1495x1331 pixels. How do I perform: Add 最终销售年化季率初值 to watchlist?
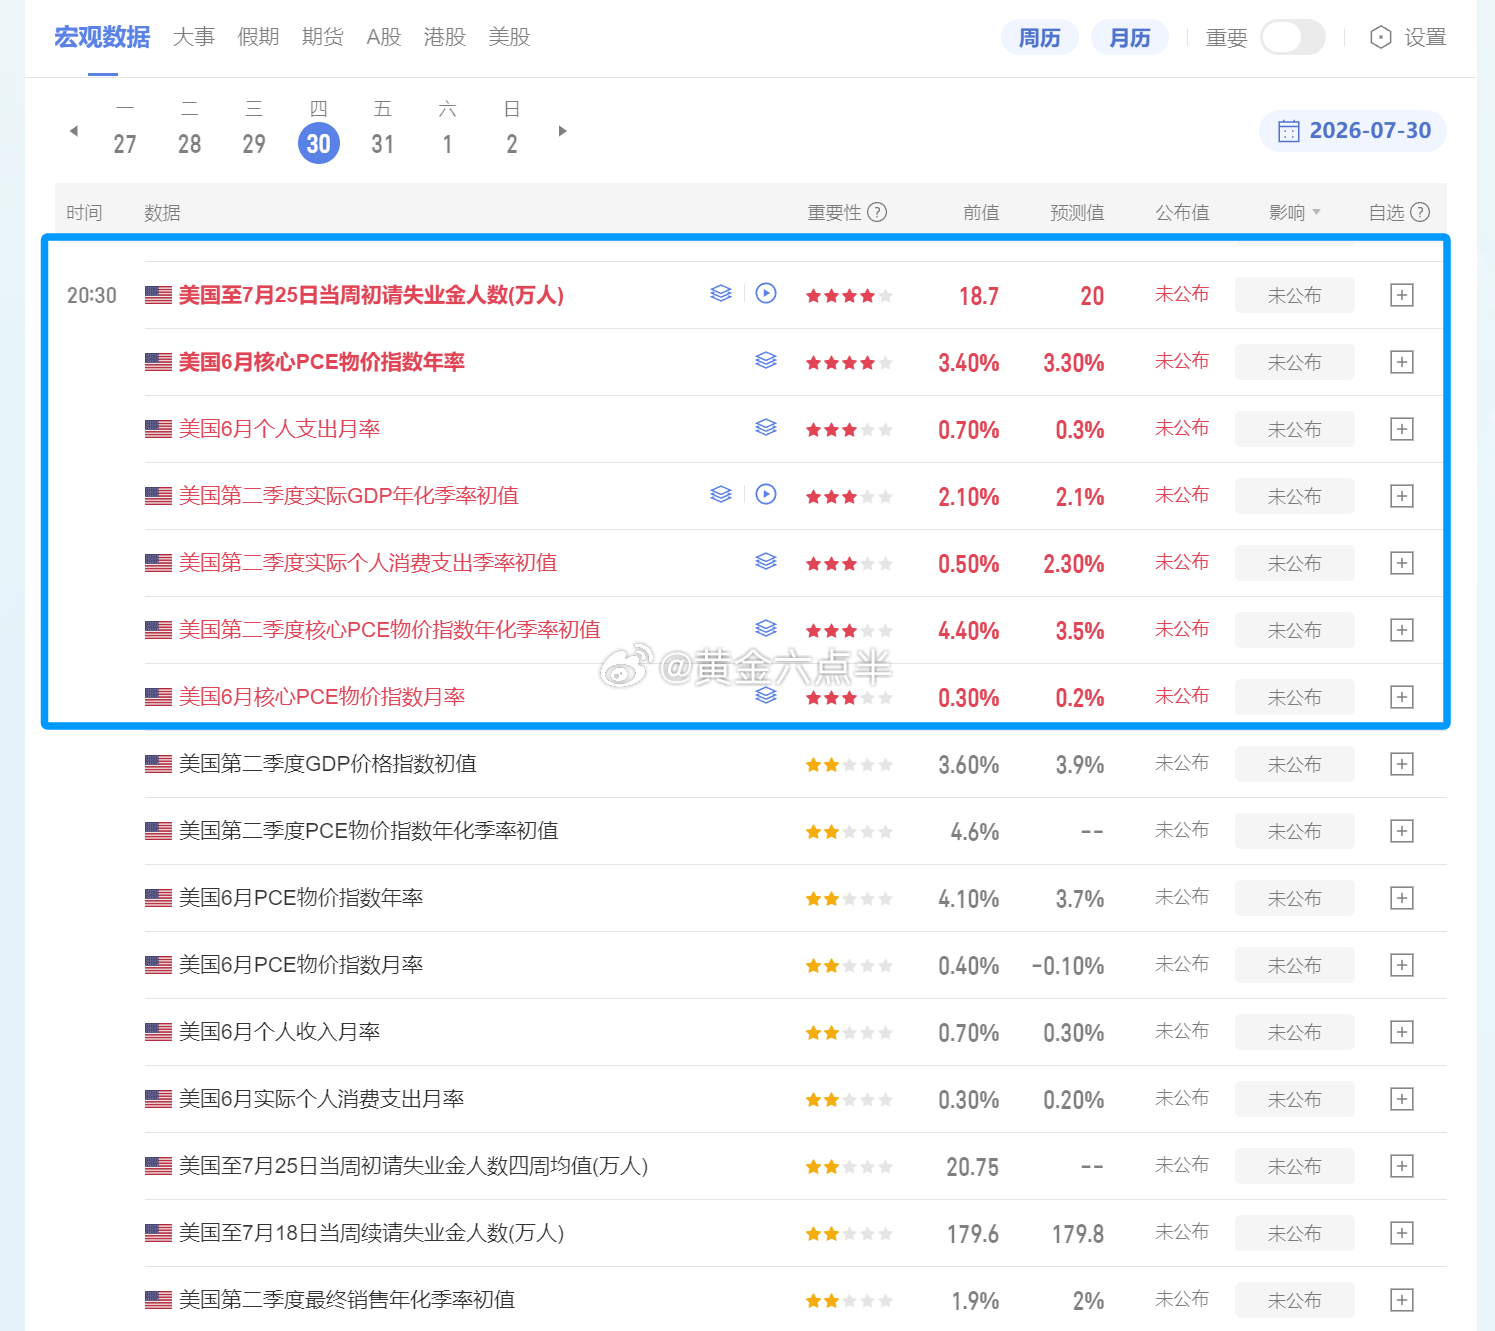click(x=1402, y=1300)
